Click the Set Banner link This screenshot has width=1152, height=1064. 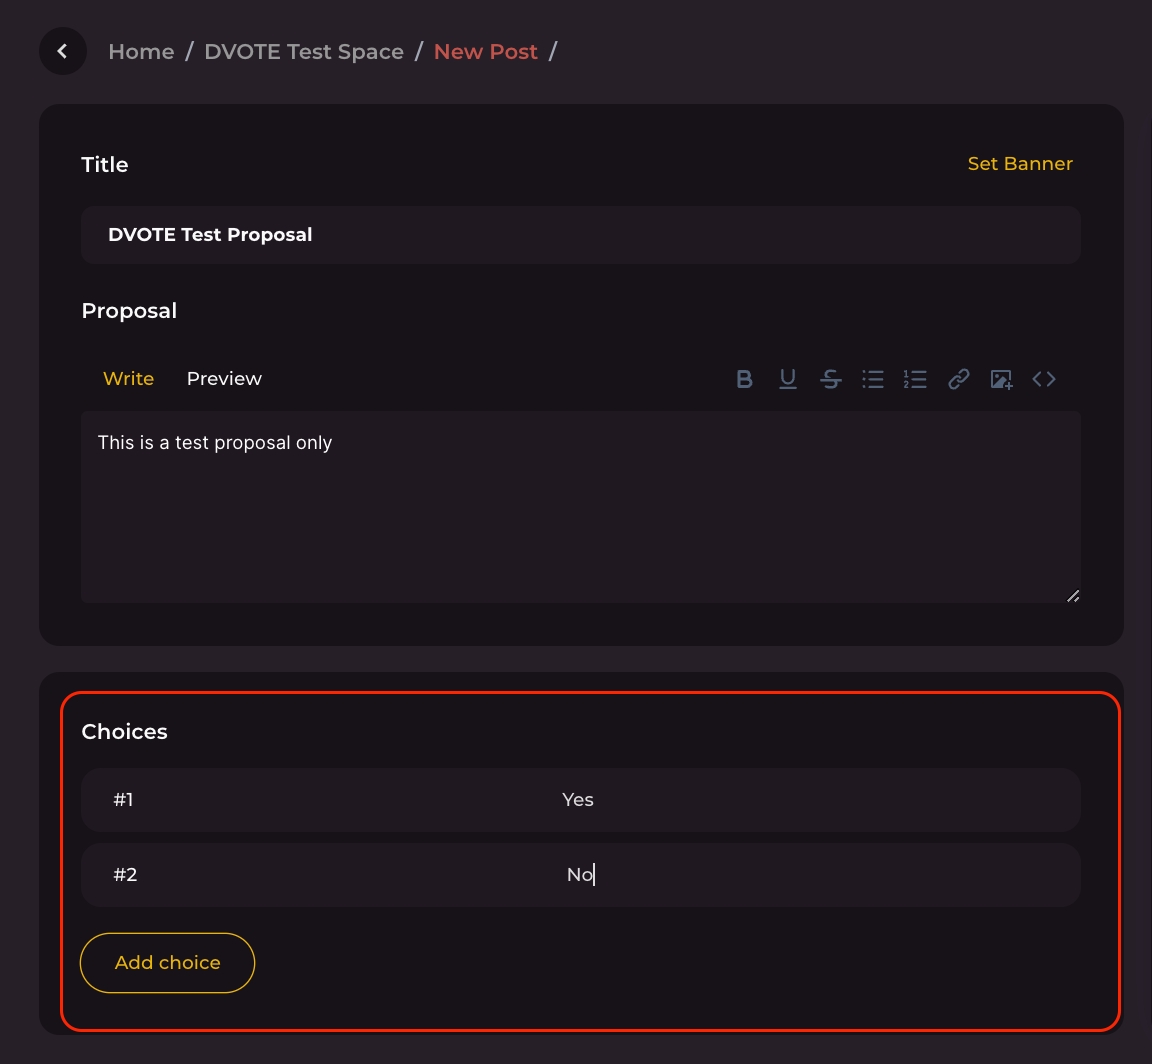pyautogui.click(x=1019, y=164)
